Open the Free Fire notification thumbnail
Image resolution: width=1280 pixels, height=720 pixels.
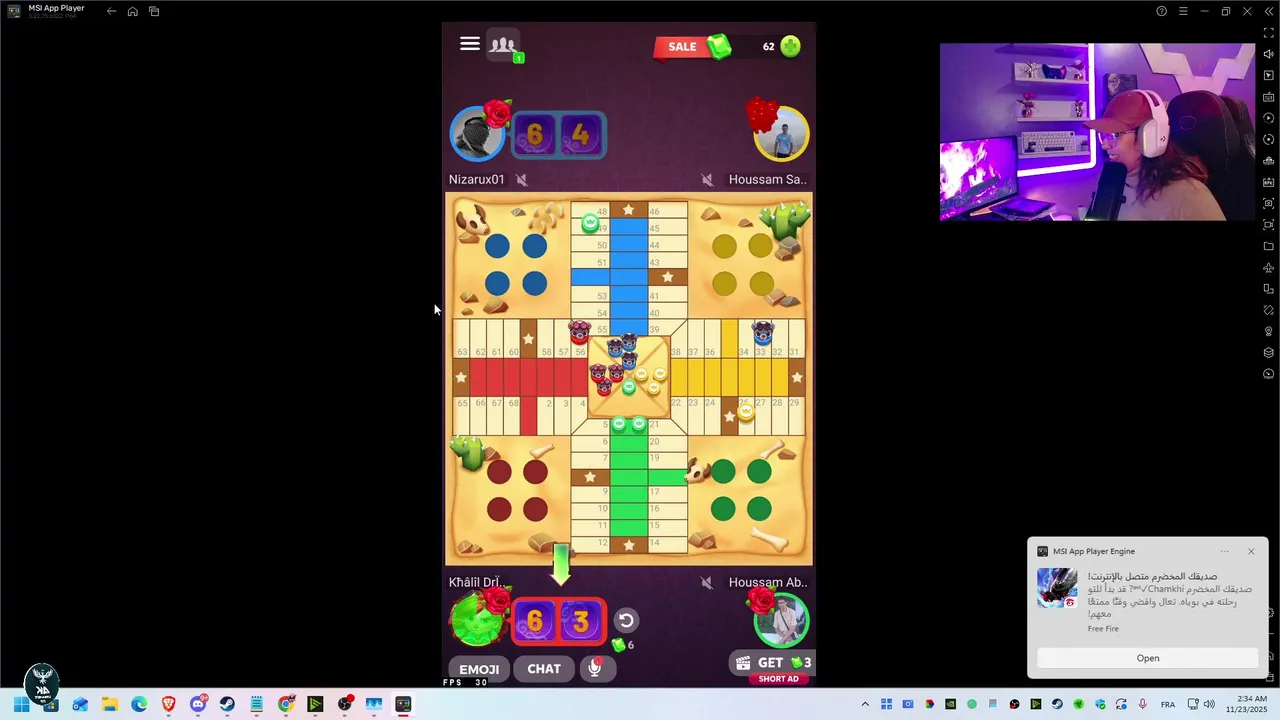coord(1057,588)
